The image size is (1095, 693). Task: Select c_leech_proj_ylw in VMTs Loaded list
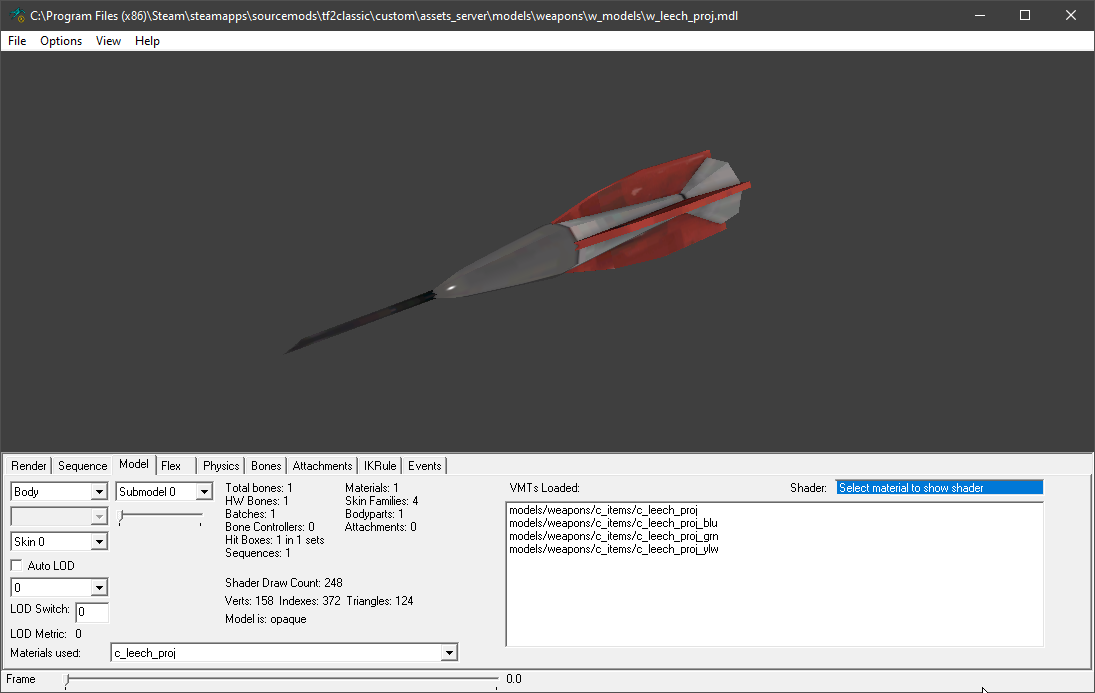click(x=614, y=549)
